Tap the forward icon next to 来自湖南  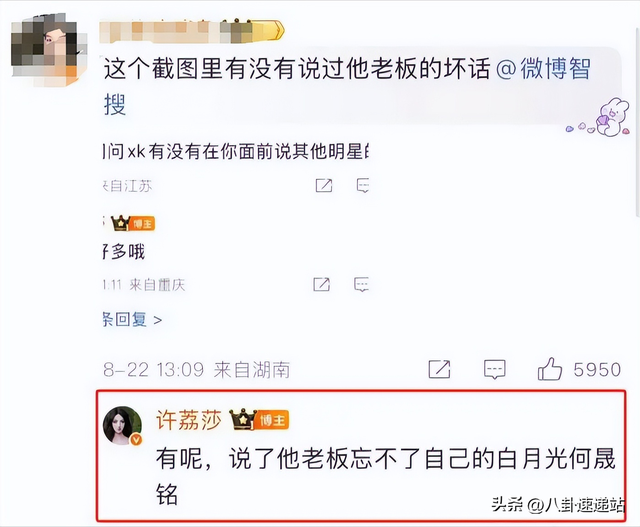pyautogui.click(x=439, y=369)
